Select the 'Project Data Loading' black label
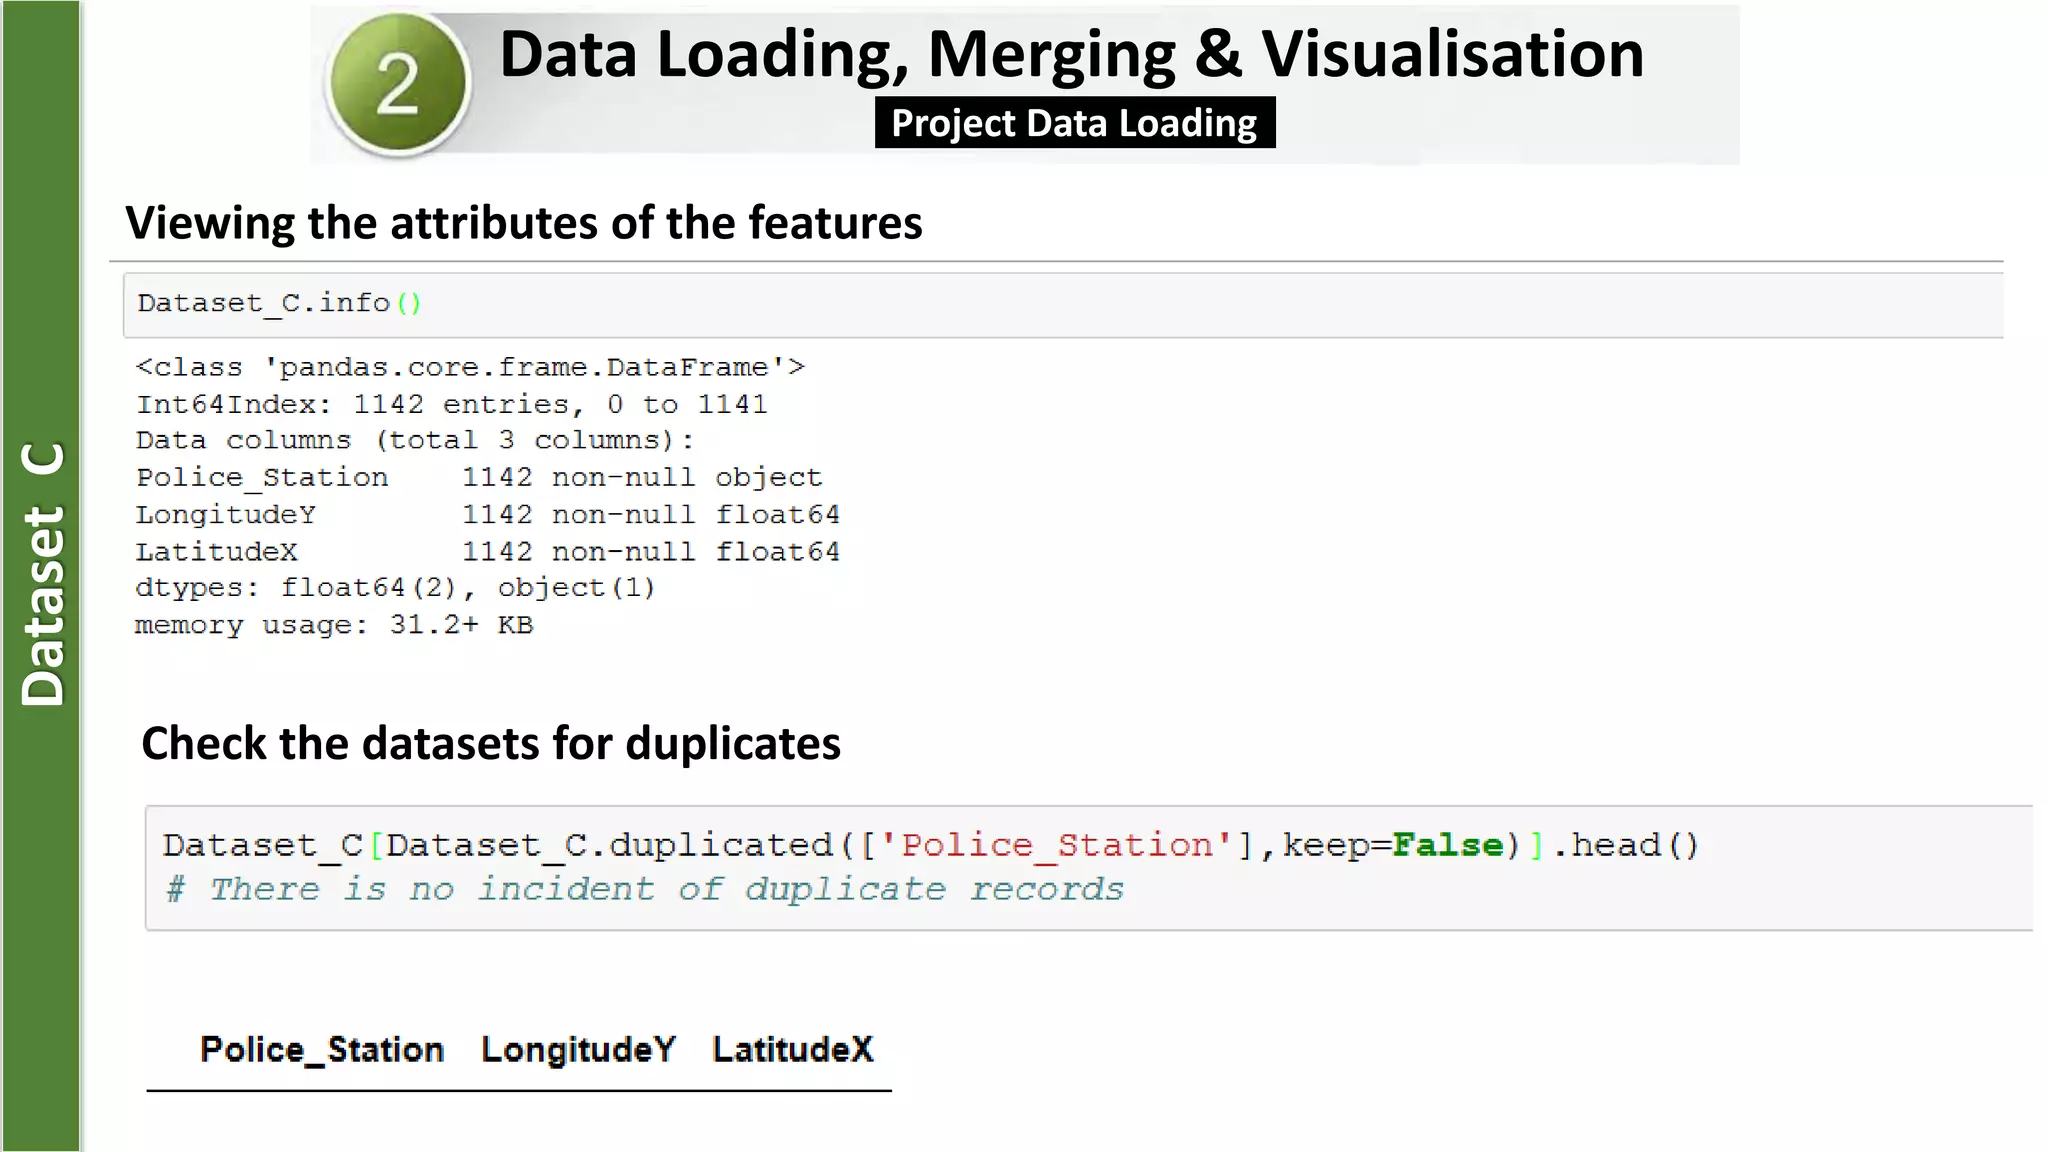2048x1152 pixels. click(1075, 123)
